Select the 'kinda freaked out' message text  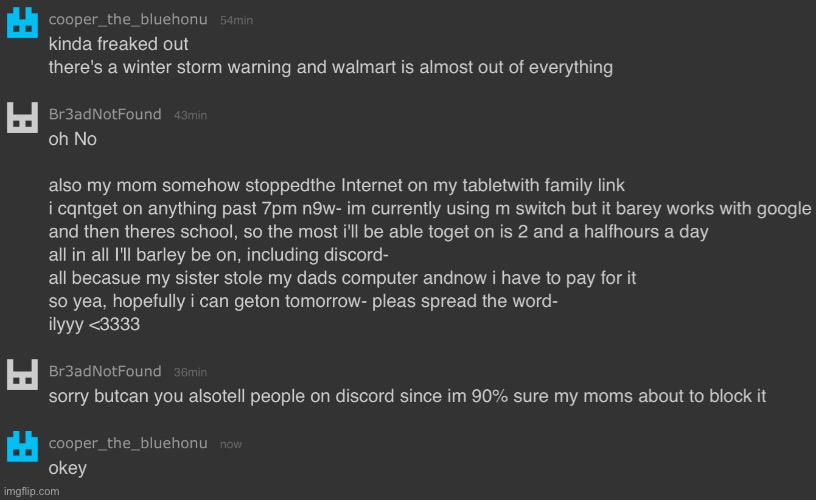[x=119, y=44]
